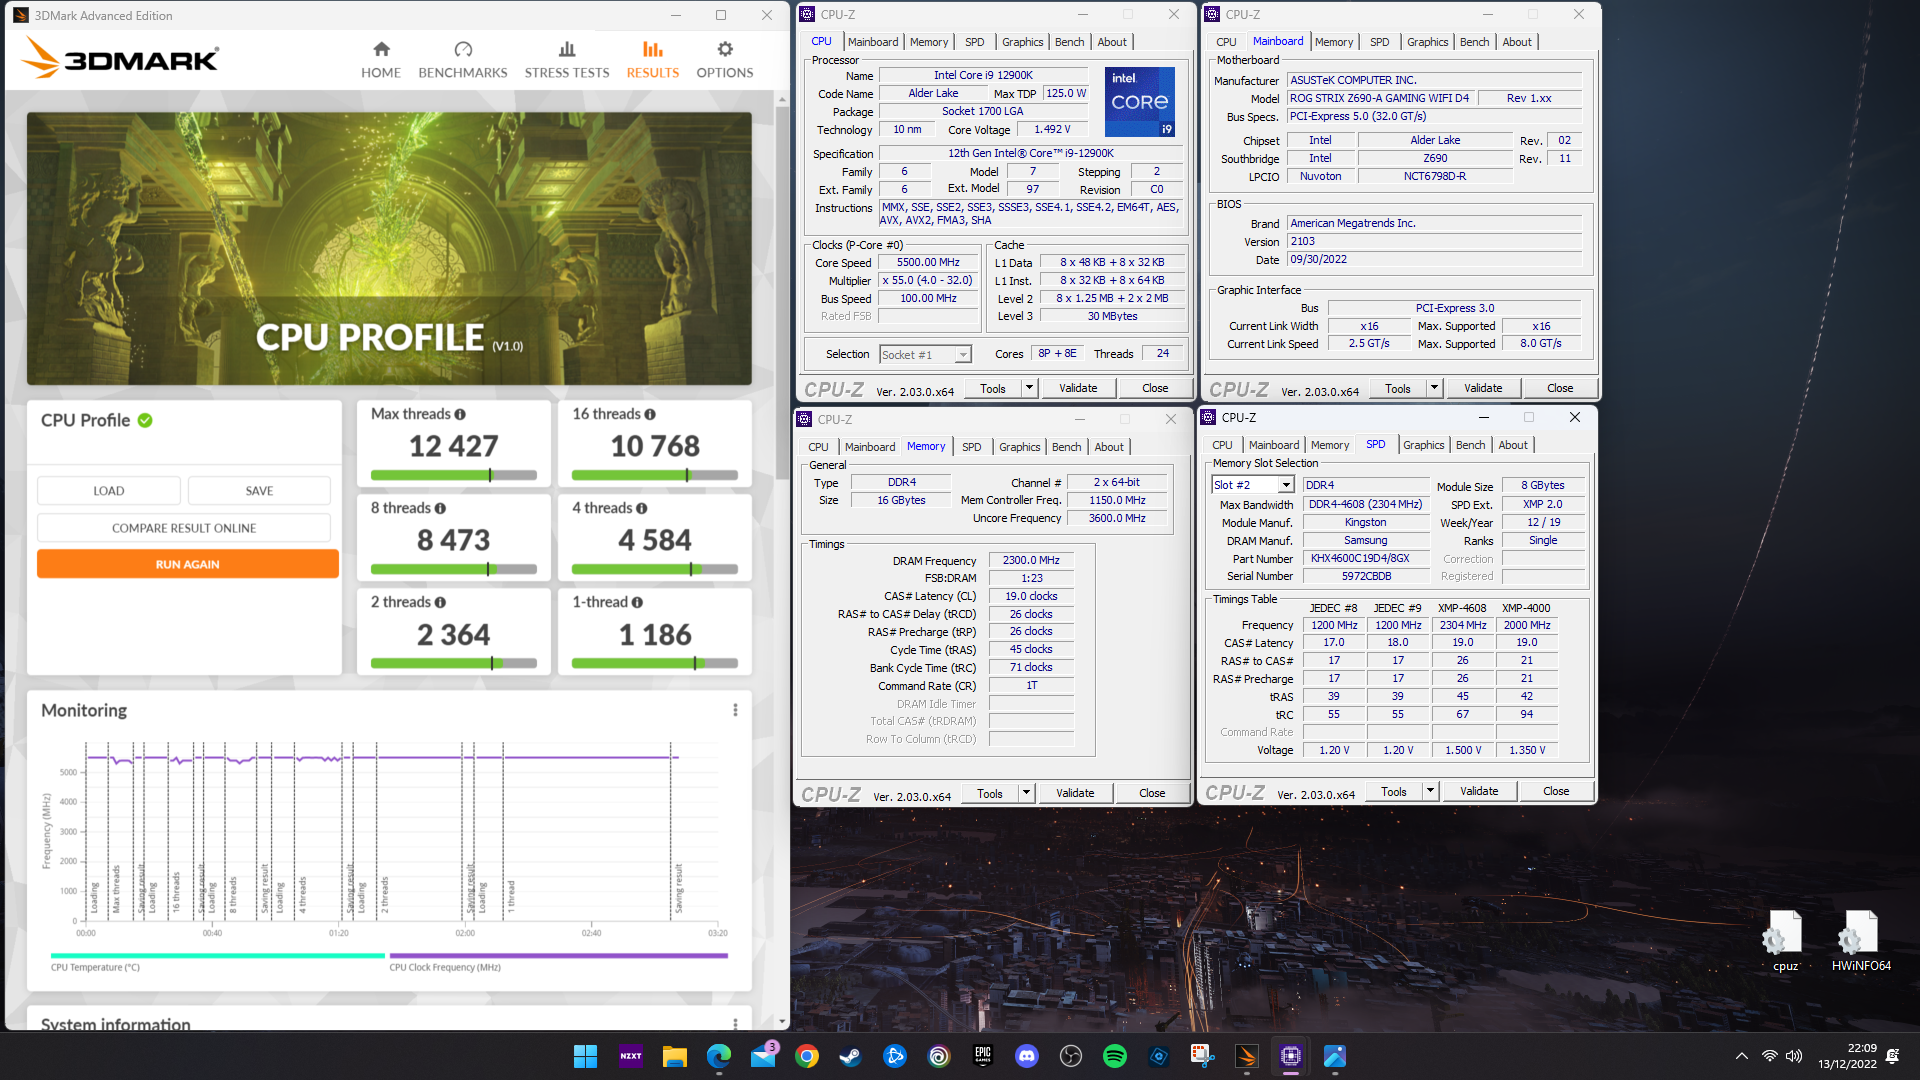This screenshot has width=1920, height=1080.
Task: Click the 1-thread score bar
Action: click(x=655, y=664)
